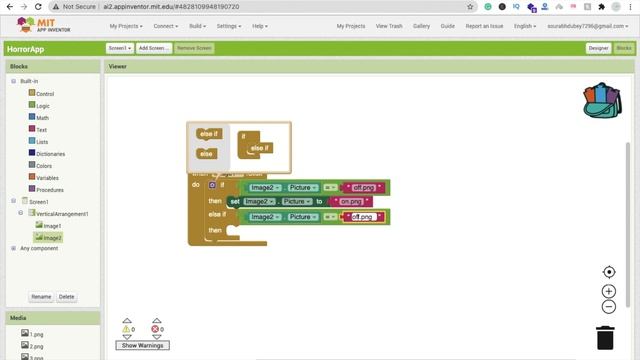
Task: Open the My Projects dropdown menu
Action: pyautogui.click(x=126, y=26)
